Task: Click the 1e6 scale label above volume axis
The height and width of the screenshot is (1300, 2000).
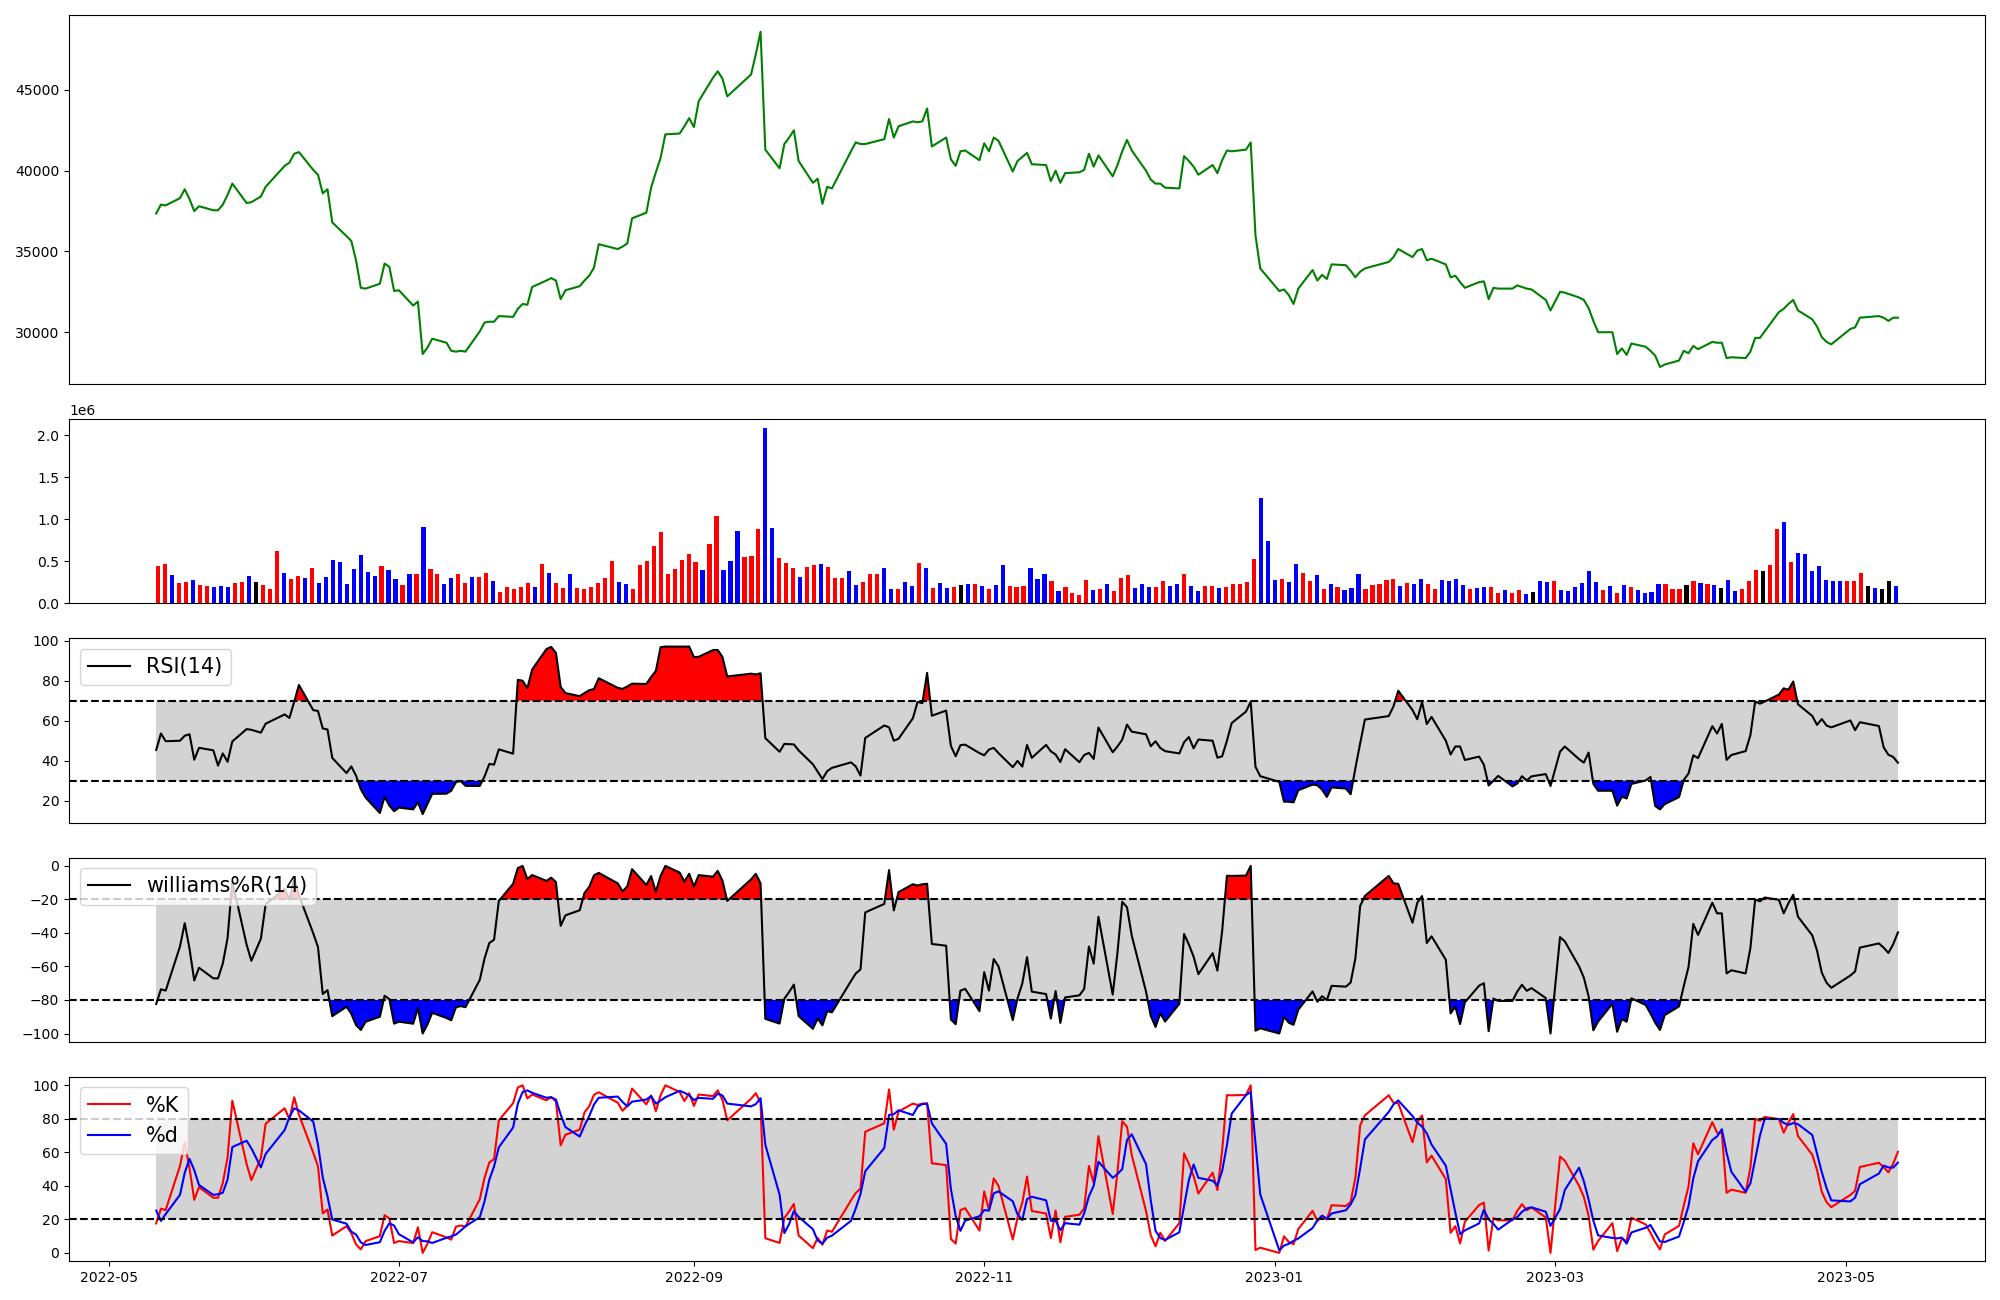Action: click(82, 411)
